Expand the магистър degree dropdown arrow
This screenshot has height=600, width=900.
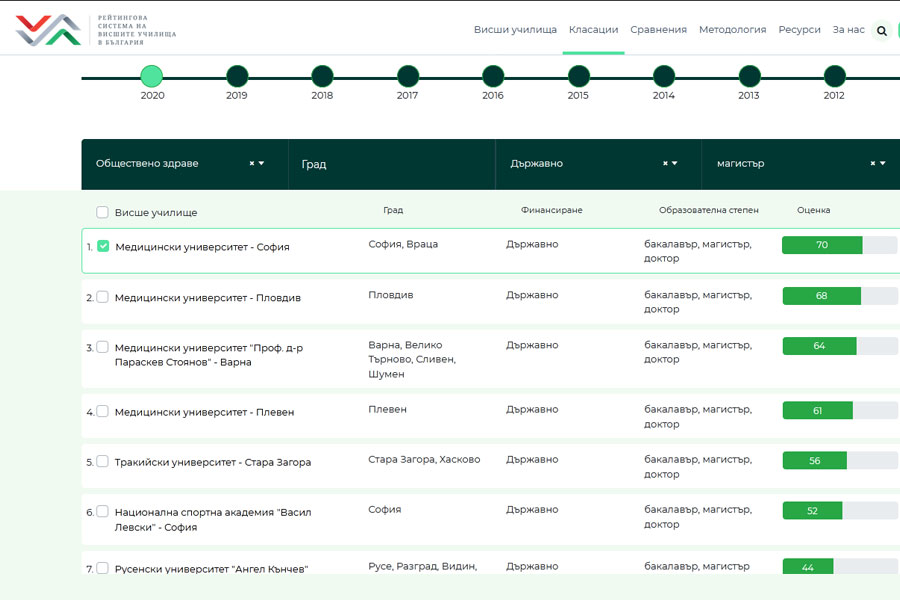tap(883, 164)
